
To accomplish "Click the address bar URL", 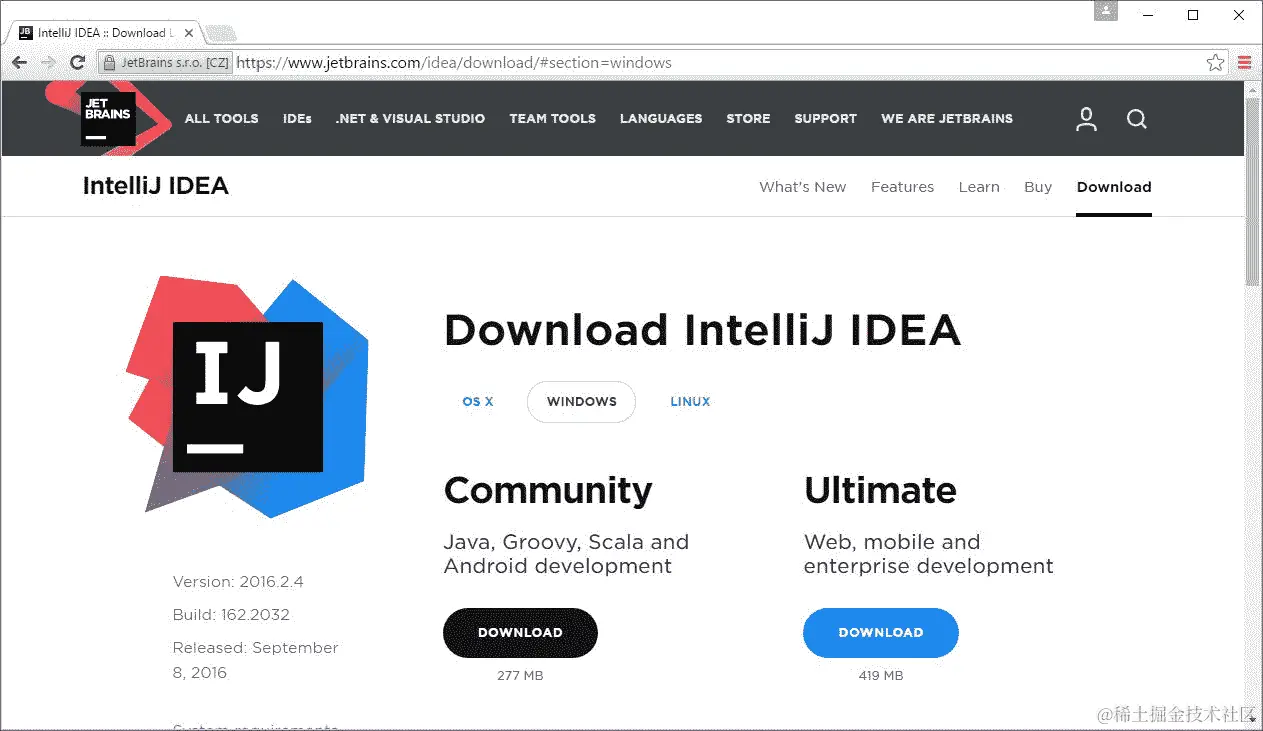I will pos(454,62).
